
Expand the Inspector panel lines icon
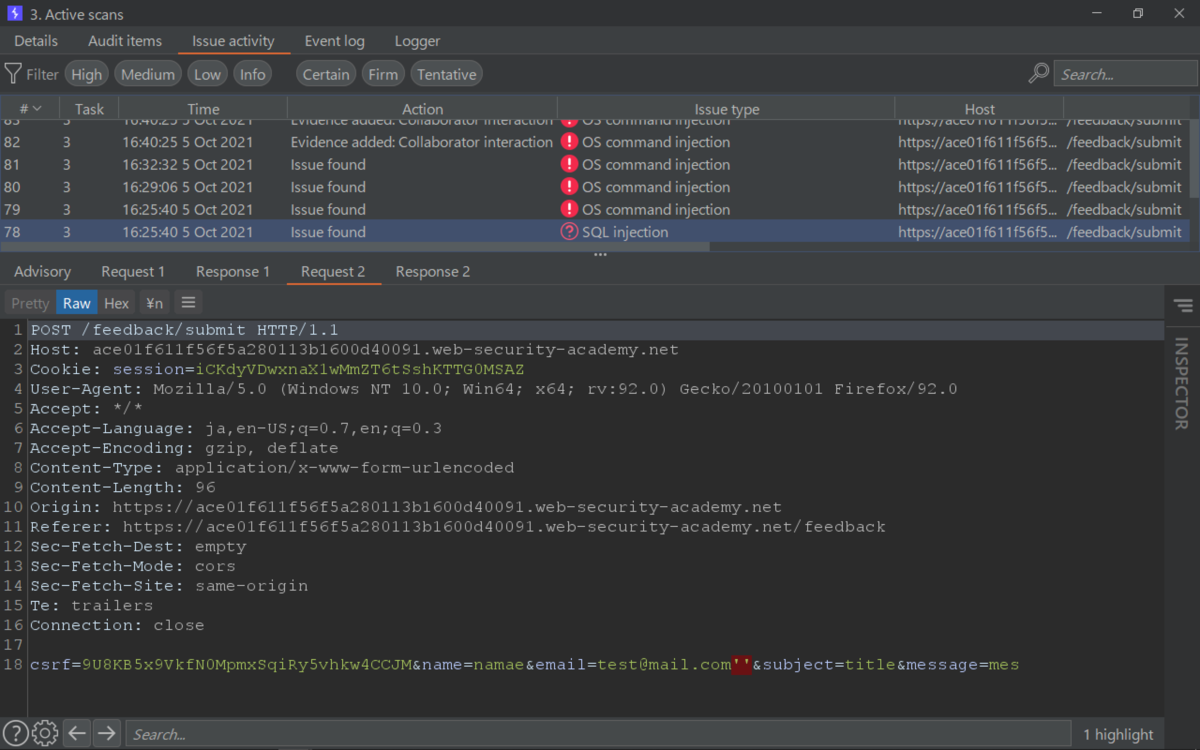[x=1183, y=306]
